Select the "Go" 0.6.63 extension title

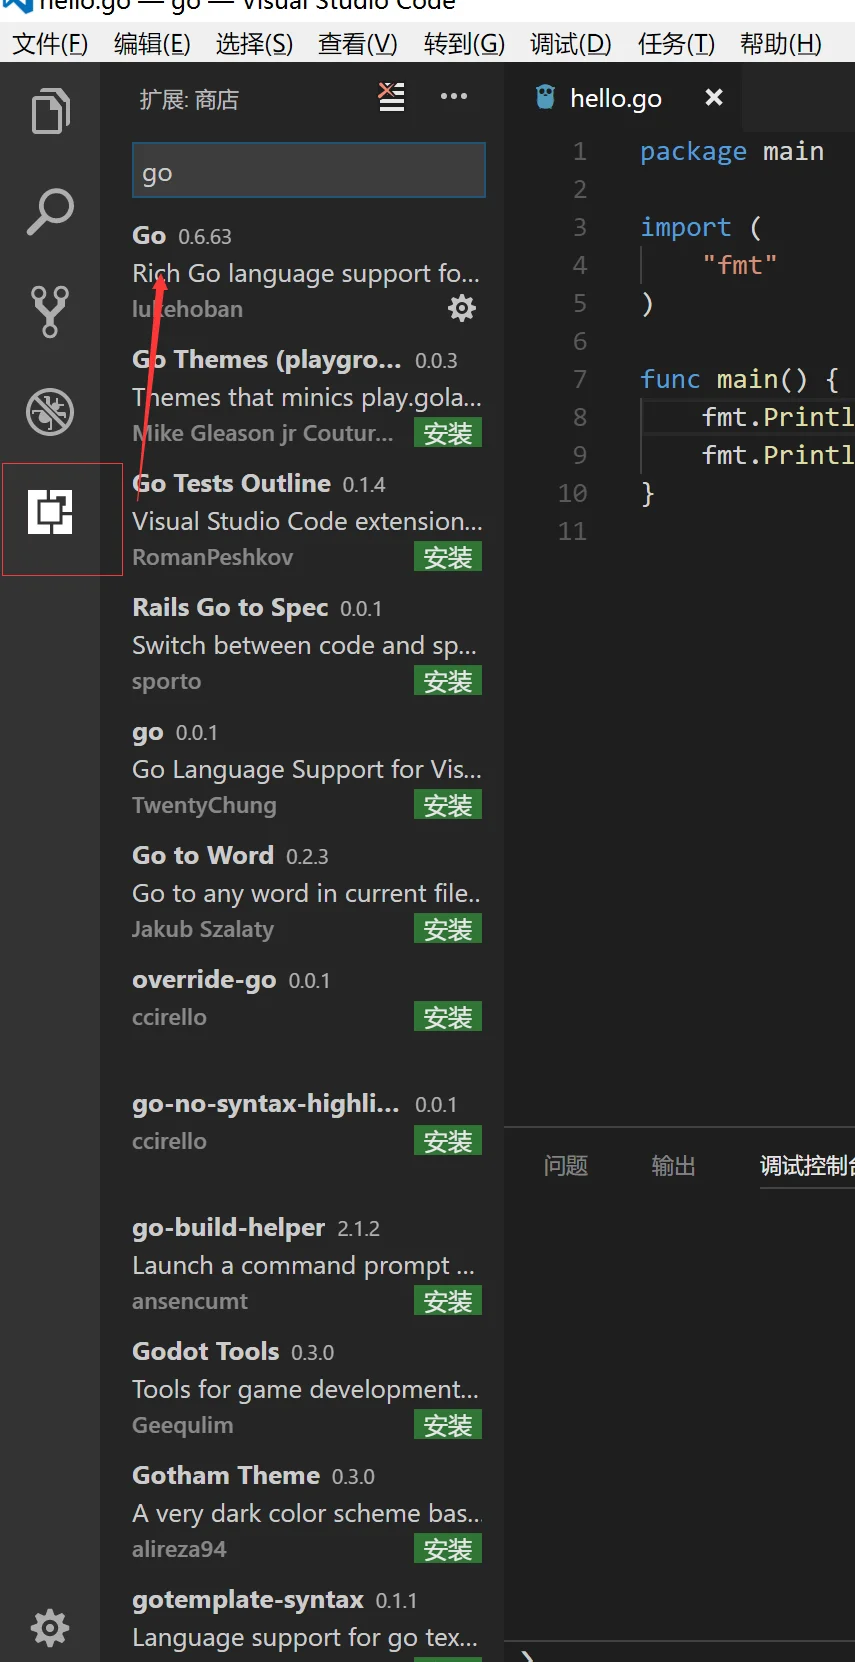pos(149,236)
